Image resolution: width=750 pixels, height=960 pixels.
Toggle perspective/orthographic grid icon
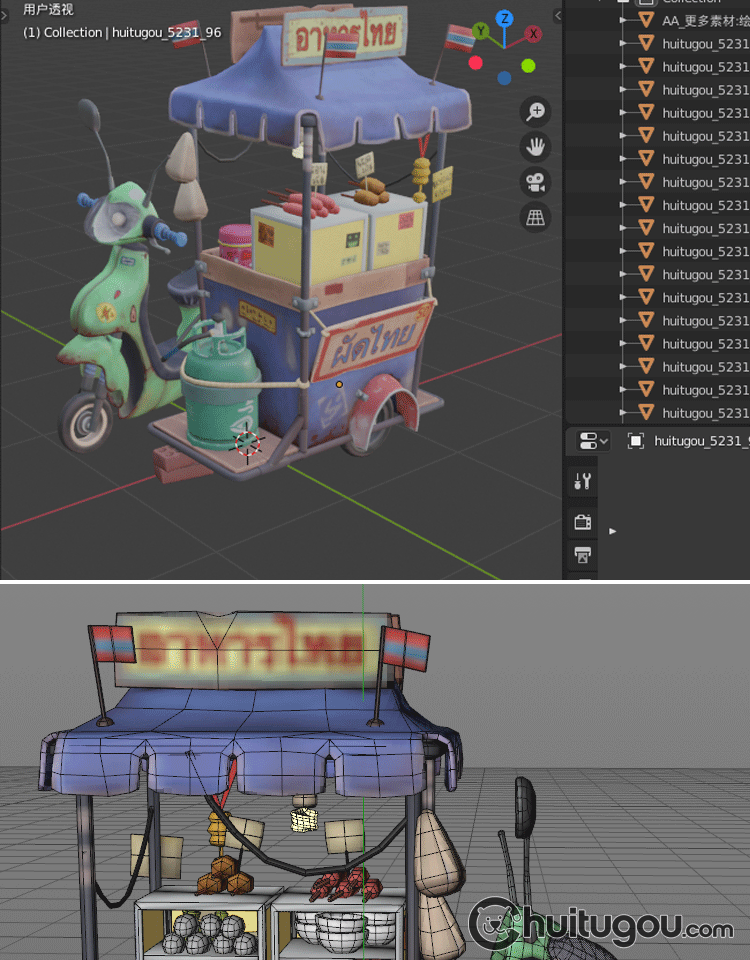(536, 217)
